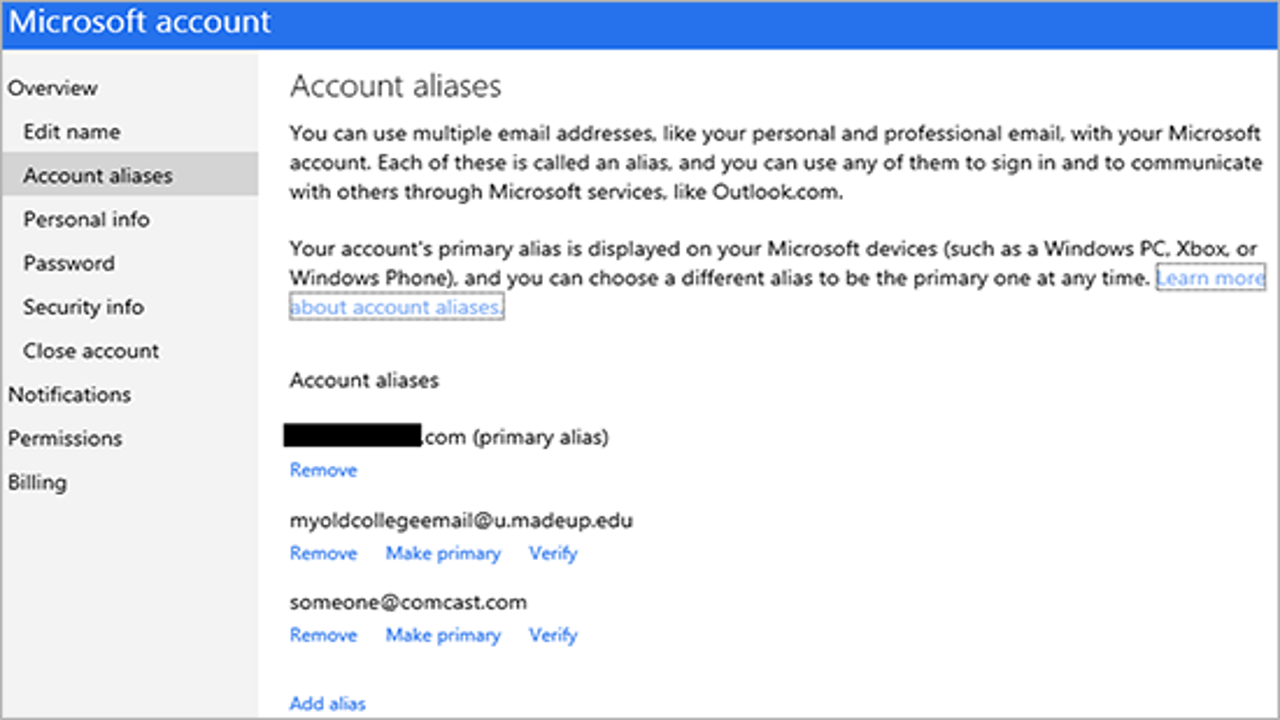1280x720 pixels.
Task: Select Account aliases in sidebar
Action: 129,175
